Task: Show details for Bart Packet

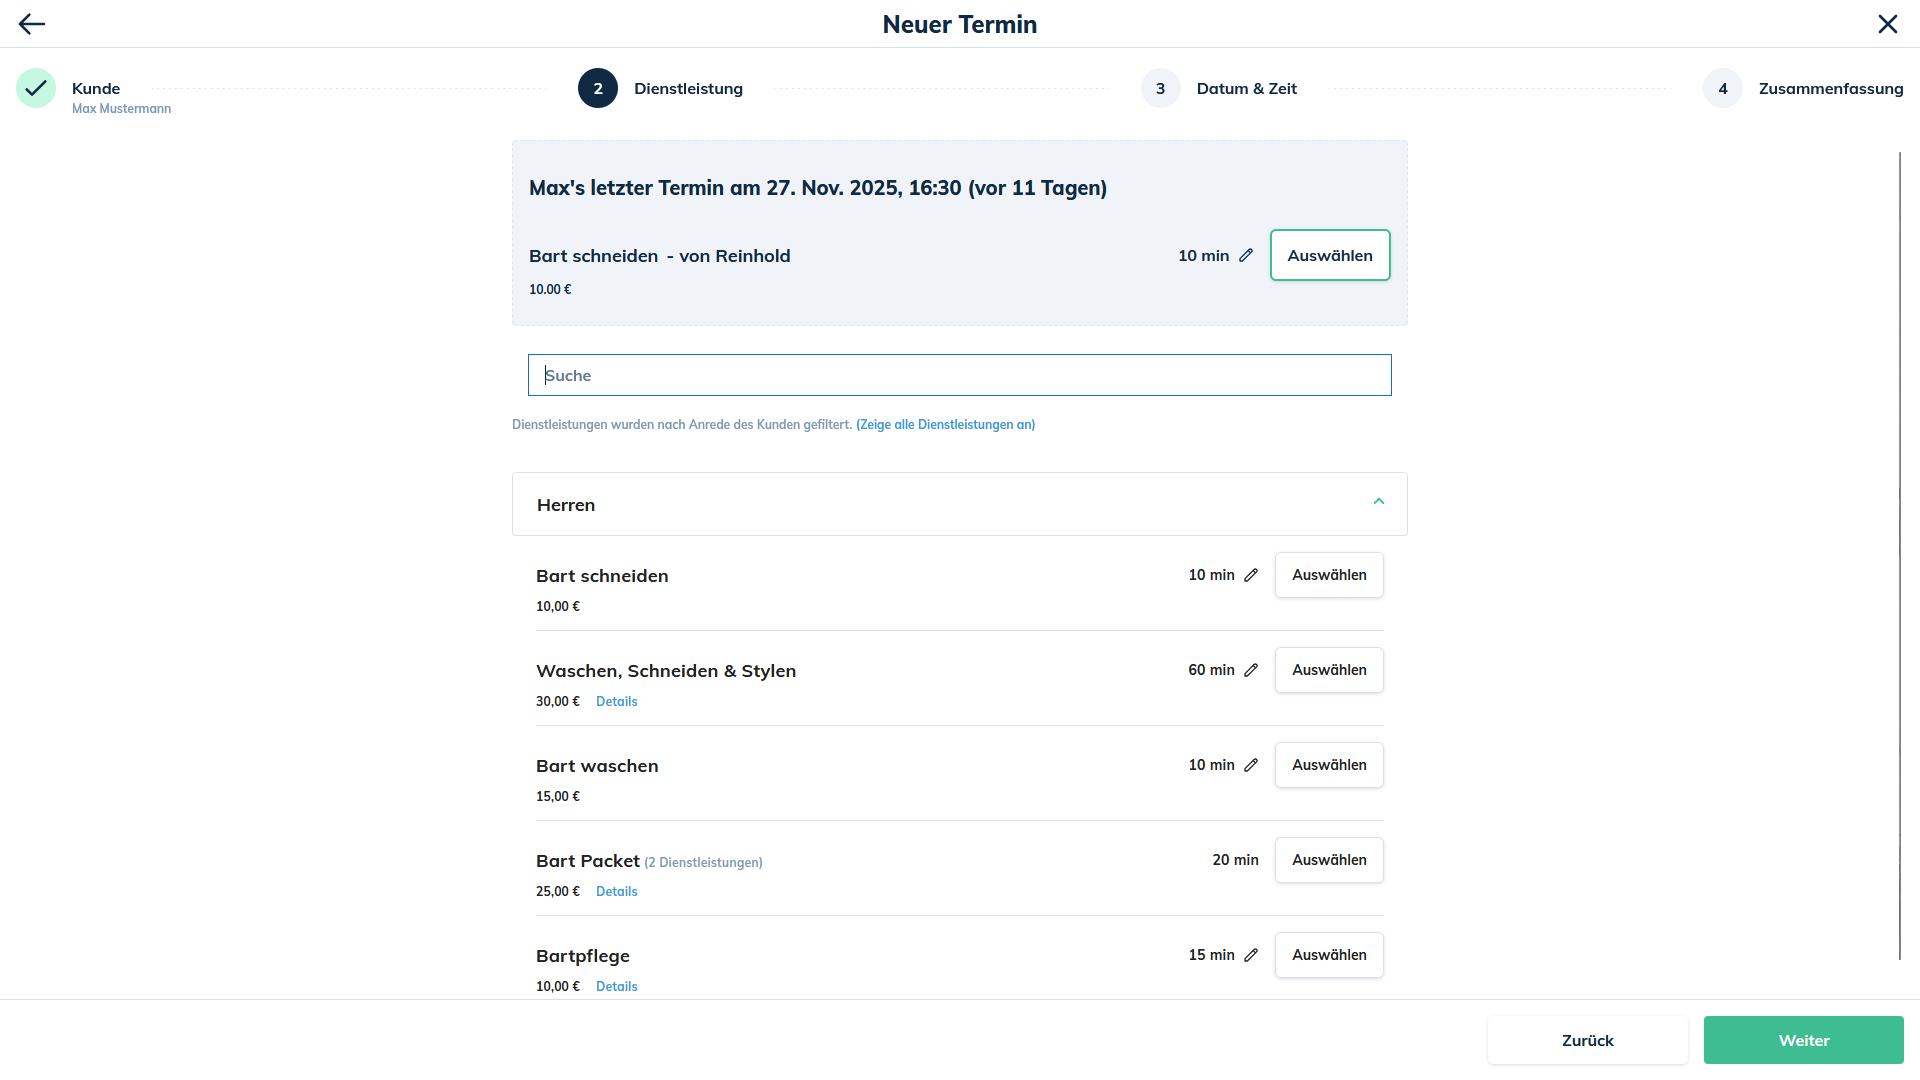Action: click(x=616, y=891)
